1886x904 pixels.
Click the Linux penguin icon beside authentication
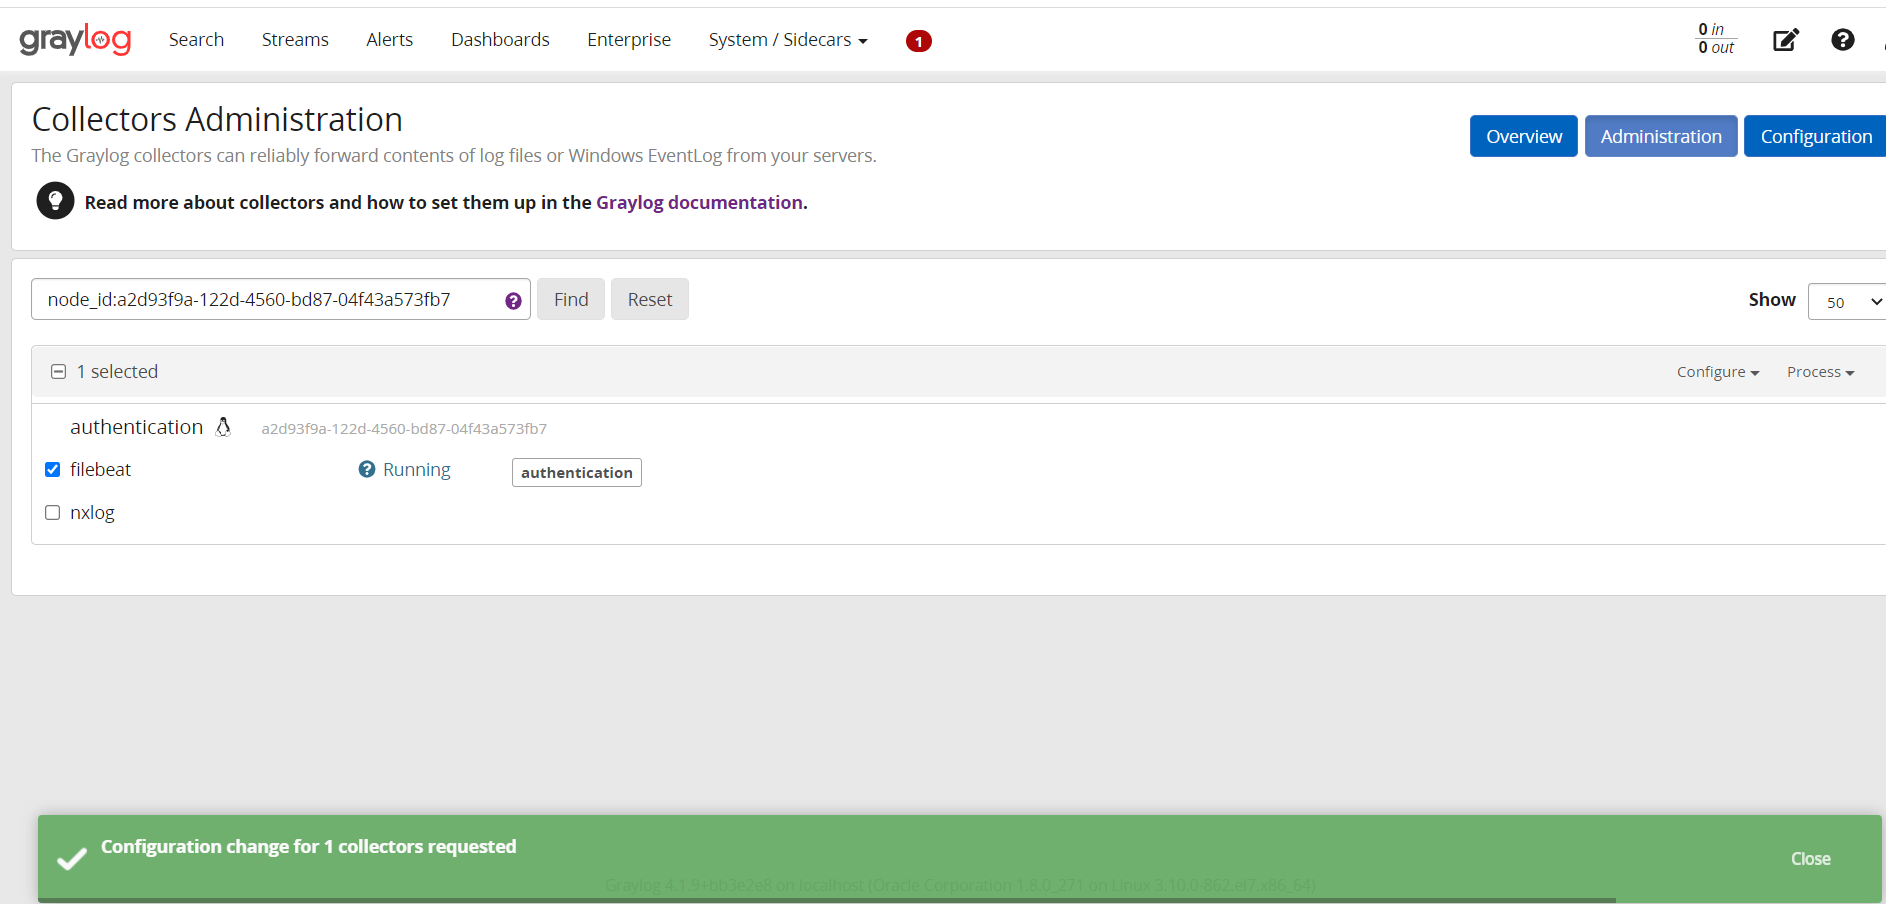click(x=223, y=427)
